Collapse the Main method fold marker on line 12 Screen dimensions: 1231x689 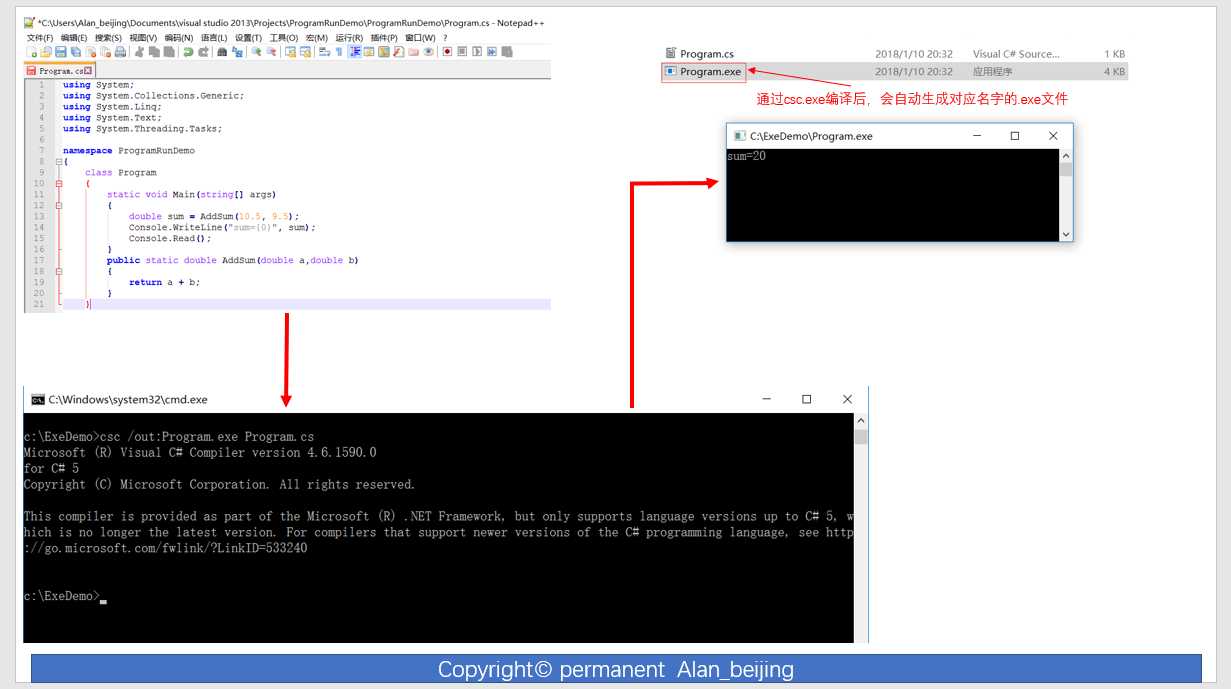point(58,205)
